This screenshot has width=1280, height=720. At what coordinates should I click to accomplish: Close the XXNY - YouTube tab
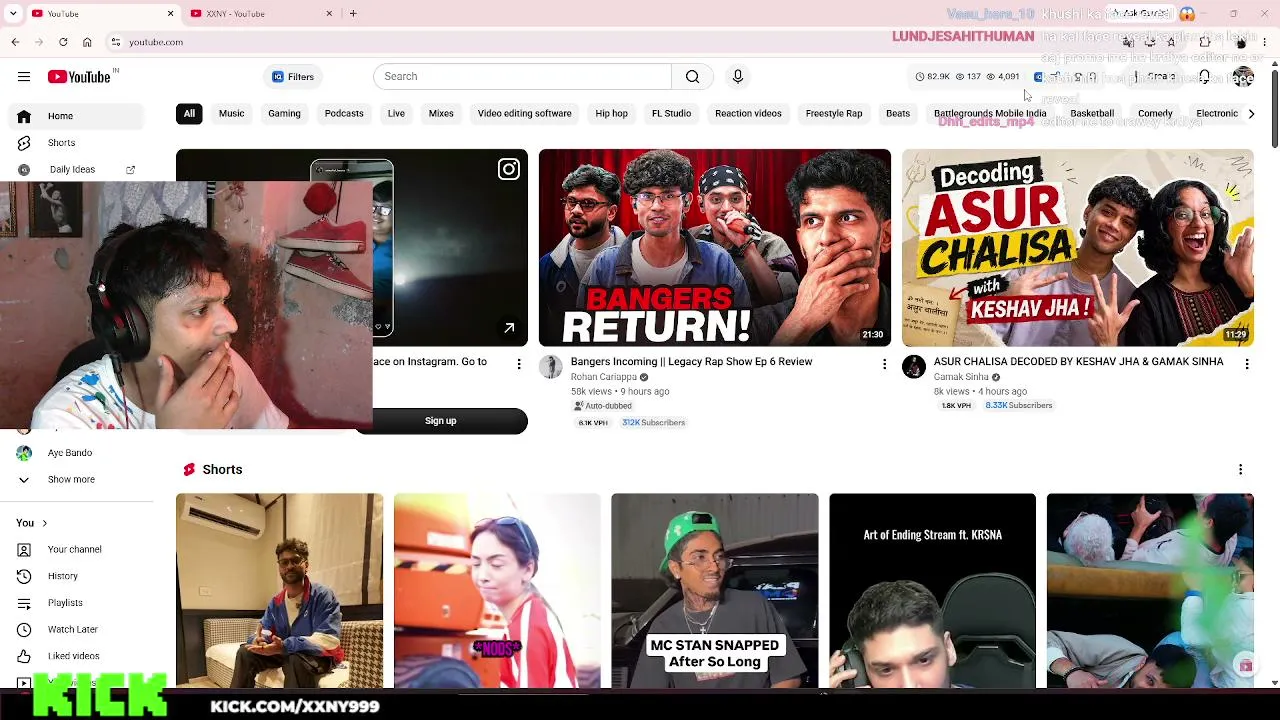tap(329, 14)
